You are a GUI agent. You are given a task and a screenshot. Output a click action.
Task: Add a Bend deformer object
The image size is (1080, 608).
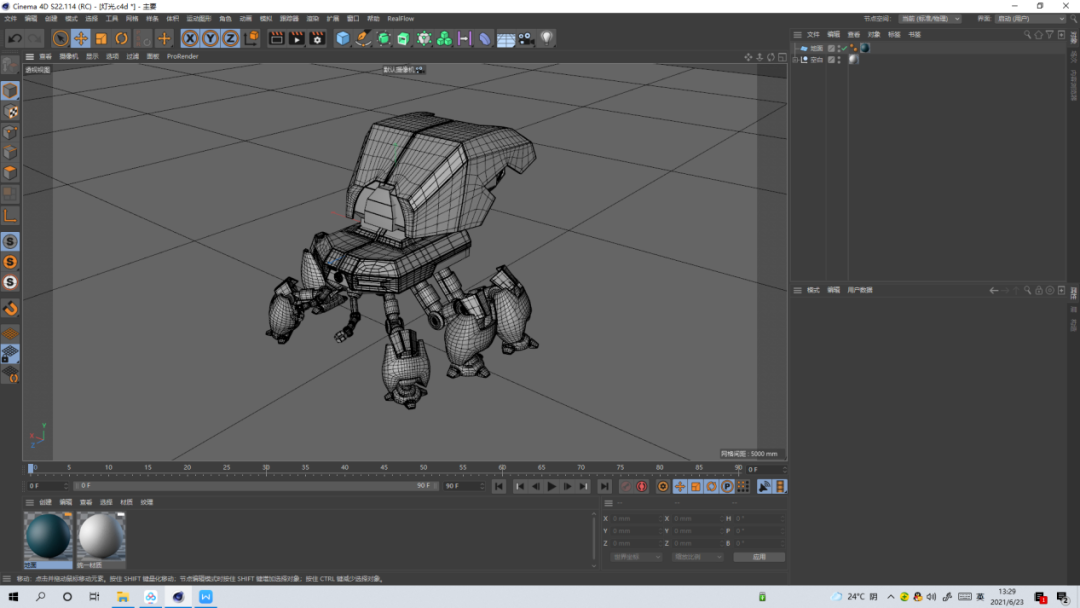(x=485, y=39)
